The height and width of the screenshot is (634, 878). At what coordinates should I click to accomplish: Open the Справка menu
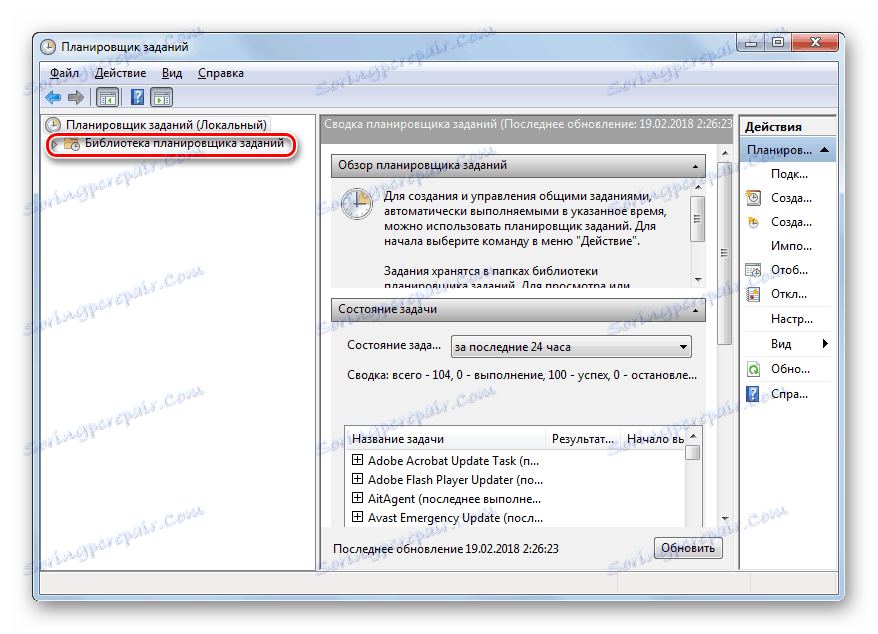(x=221, y=73)
